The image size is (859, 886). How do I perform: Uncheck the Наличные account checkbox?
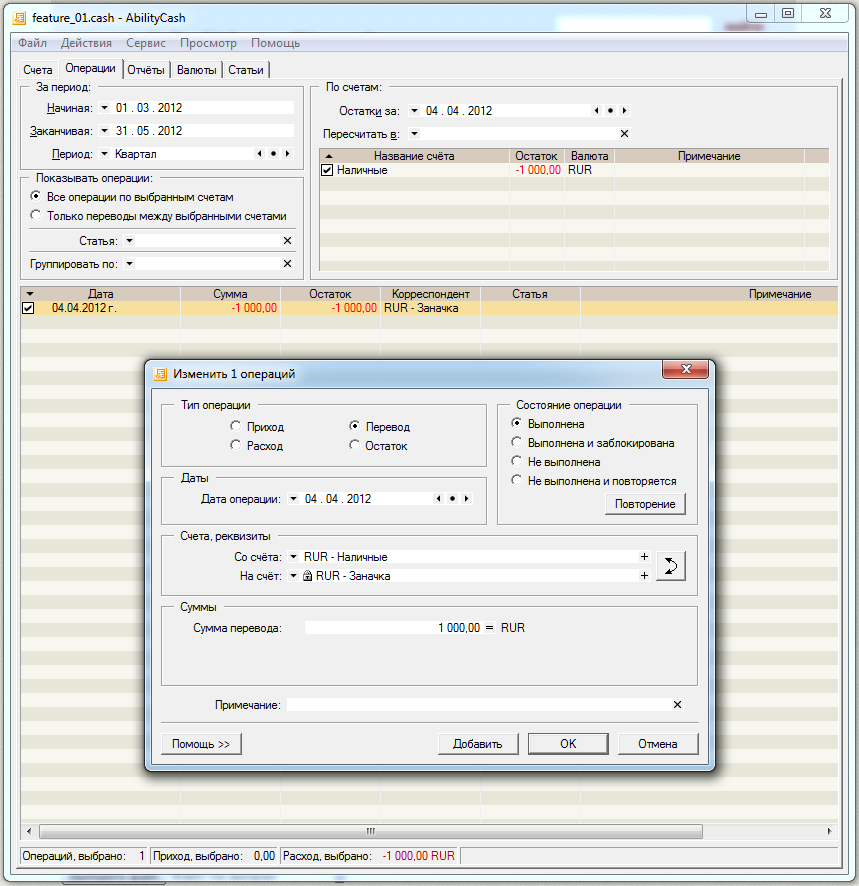[x=327, y=171]
